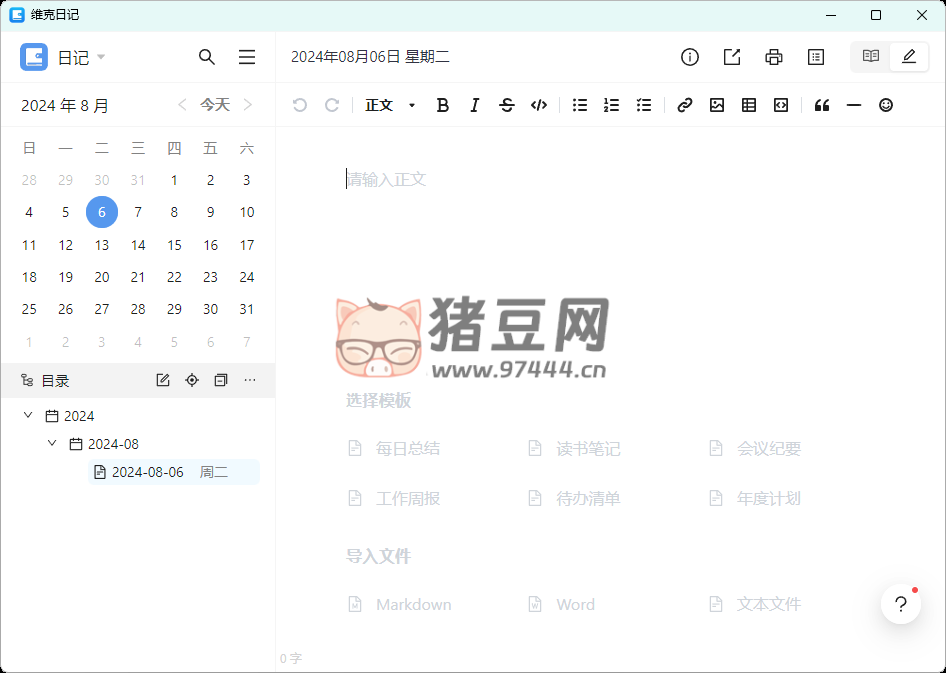Insert a checklist task list
946x673 pixels.
point(644,106)
